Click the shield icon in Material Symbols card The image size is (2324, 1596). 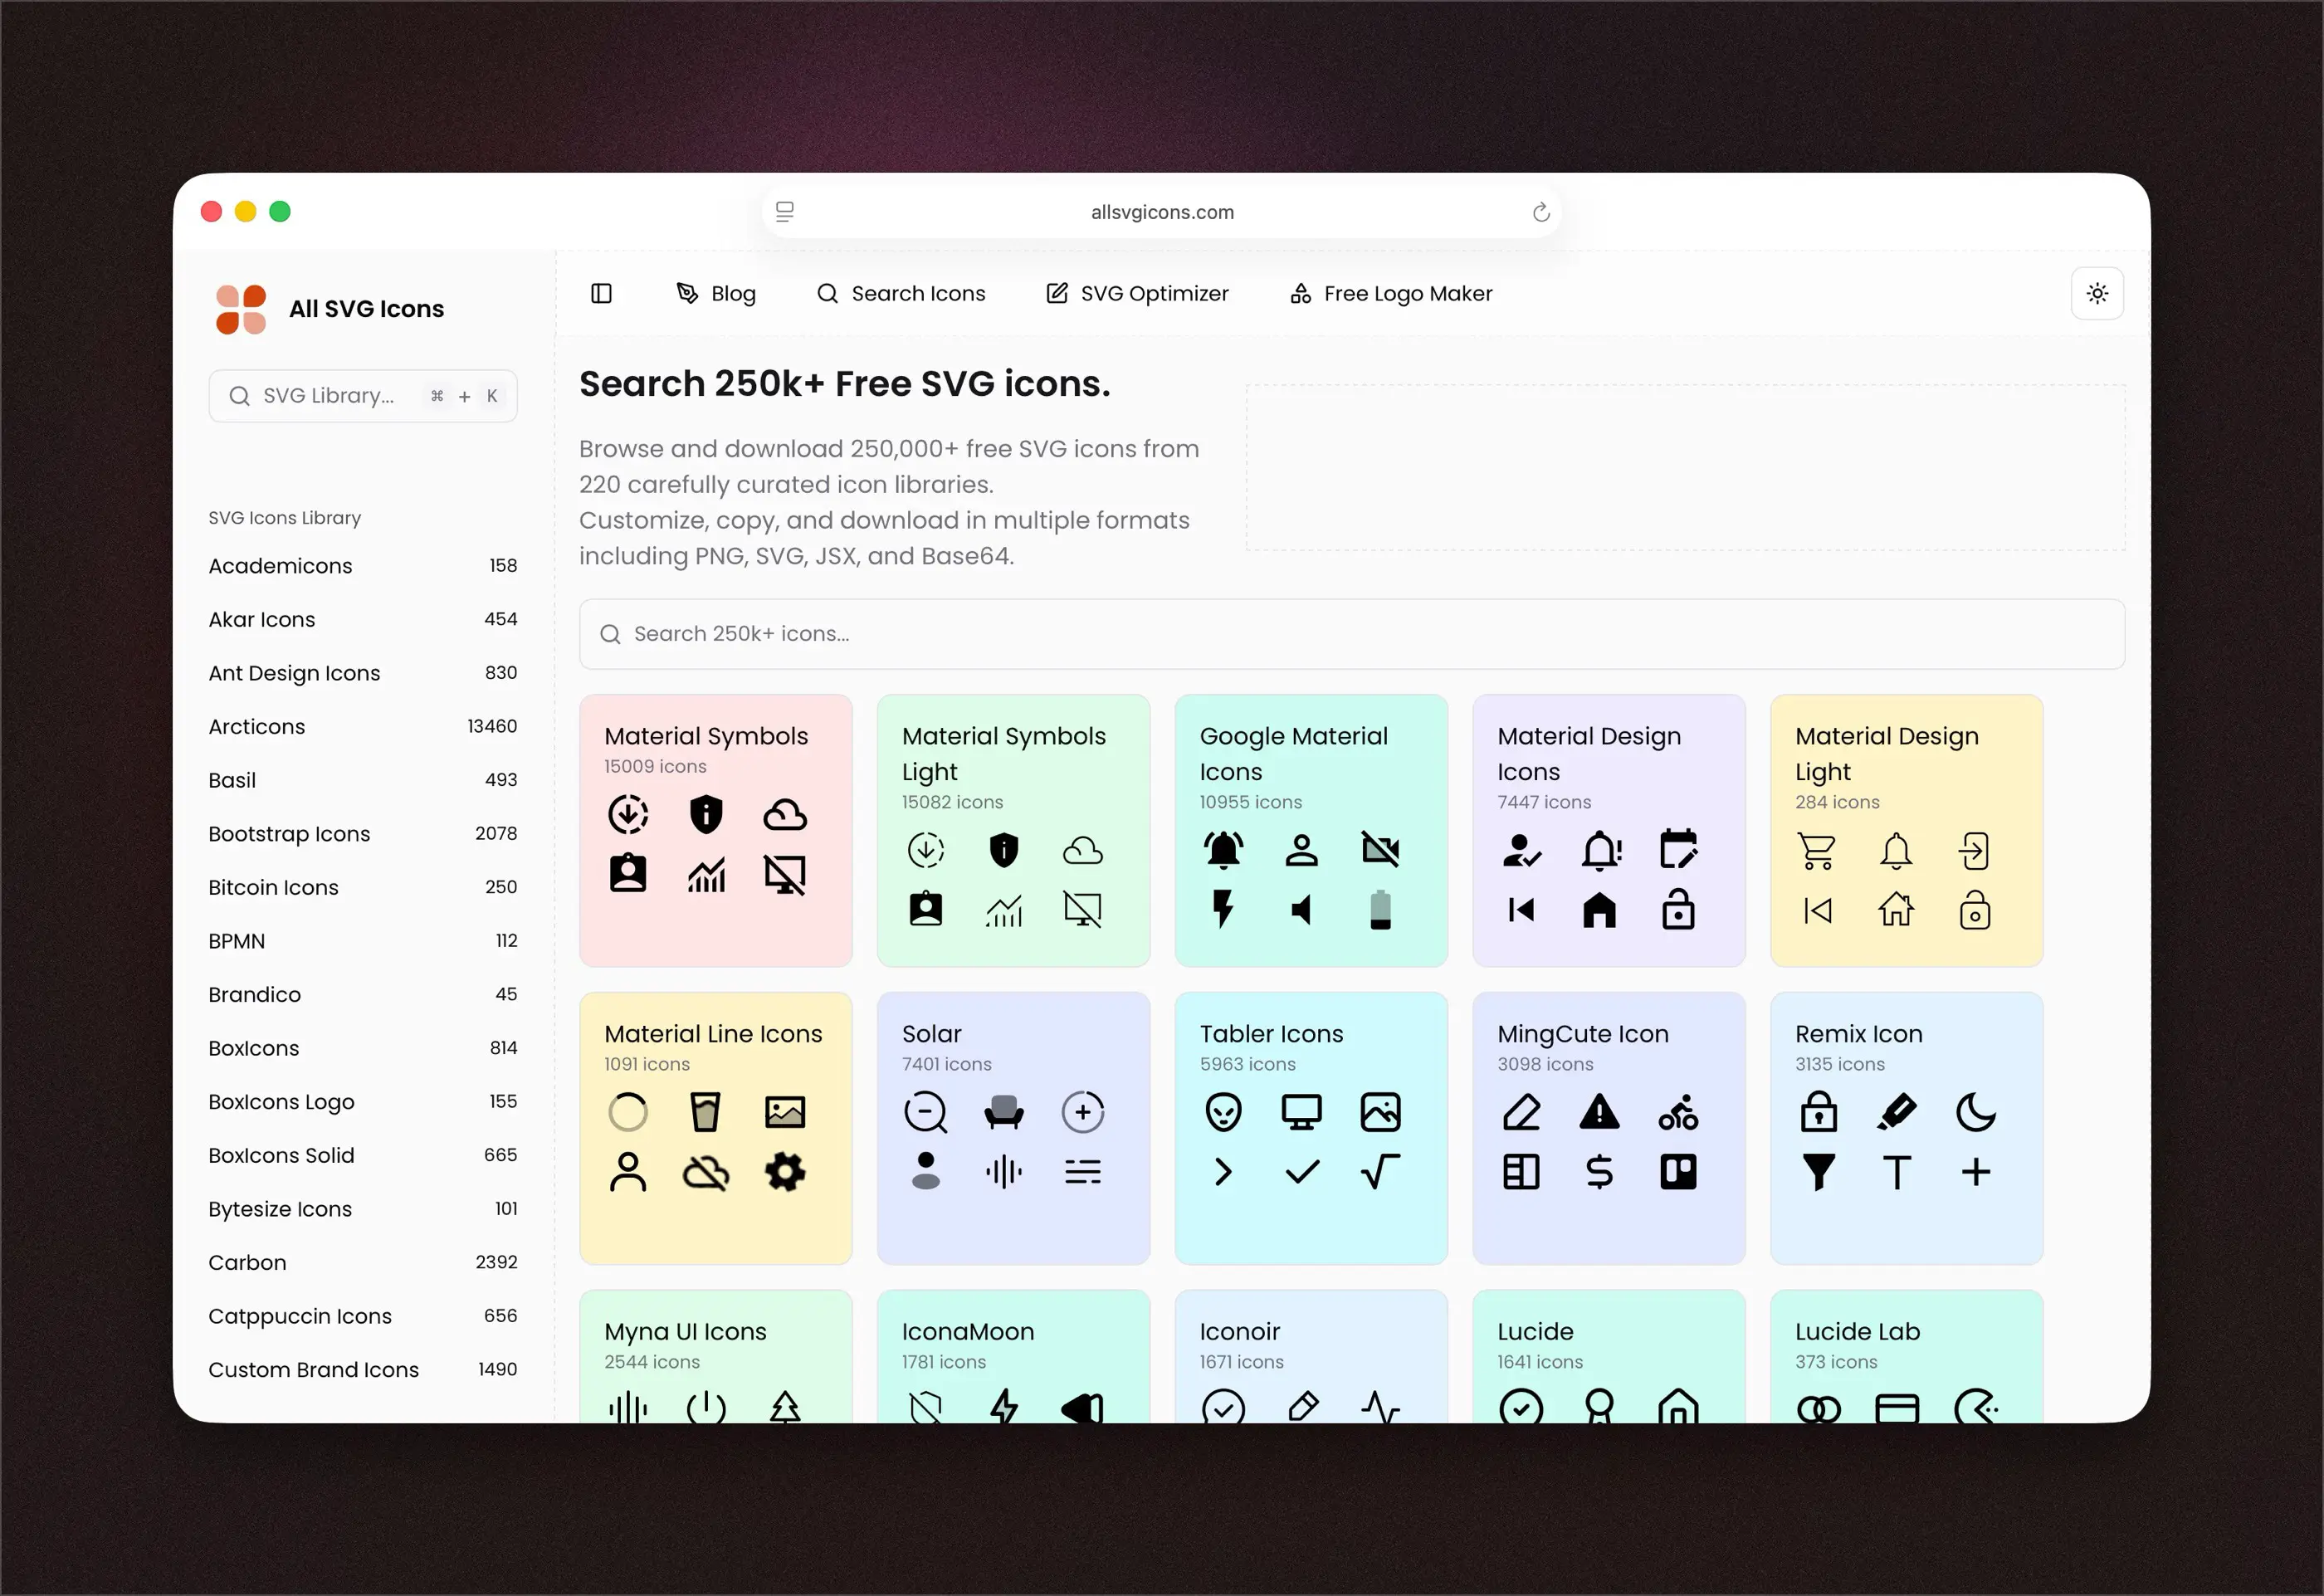[x=706, y=814]
